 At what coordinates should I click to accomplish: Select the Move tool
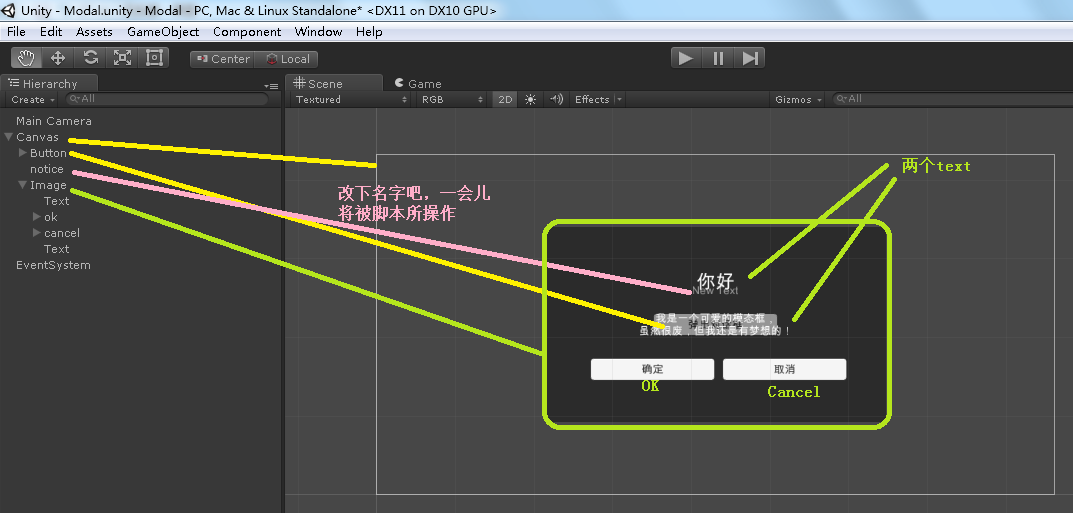click(x=58, y=58)
